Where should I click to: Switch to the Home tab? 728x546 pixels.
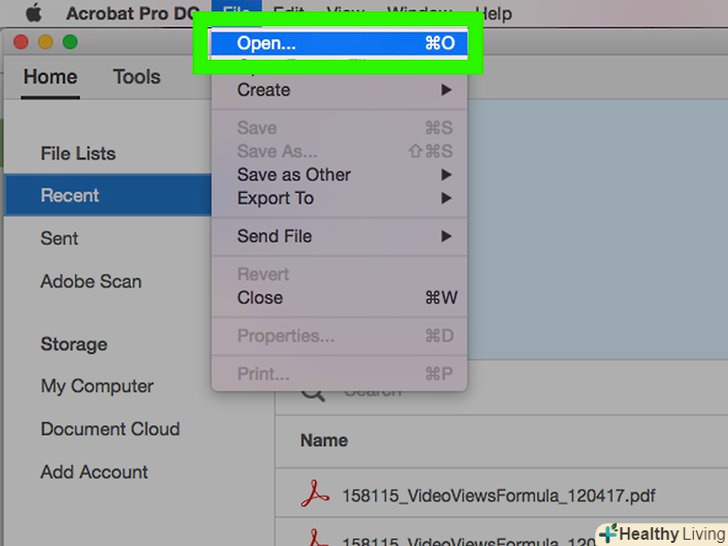click(50, 77)
